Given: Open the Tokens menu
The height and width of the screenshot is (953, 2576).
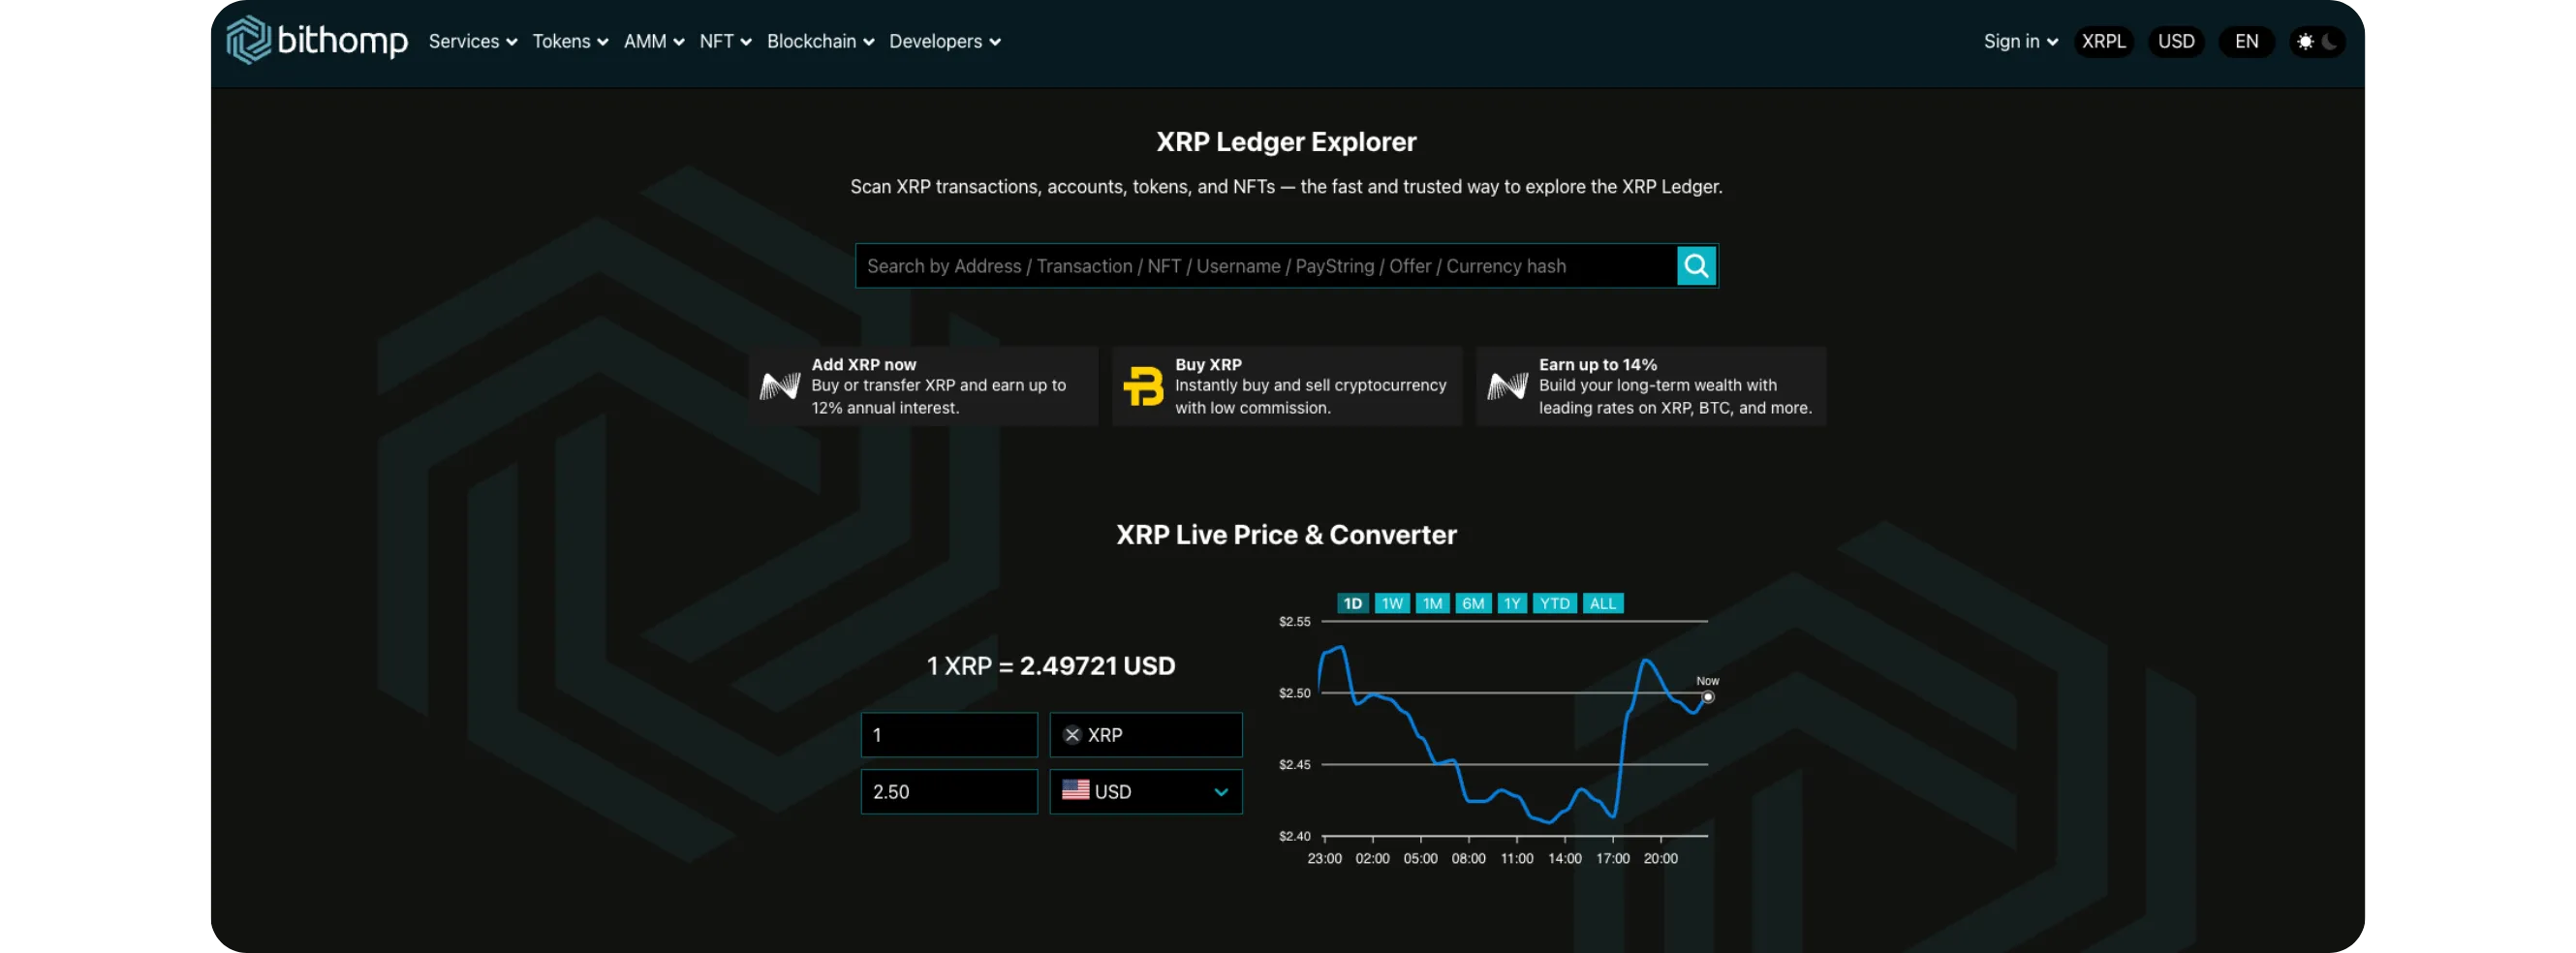Looking at the screenshot, I should [x=569, y=42].
